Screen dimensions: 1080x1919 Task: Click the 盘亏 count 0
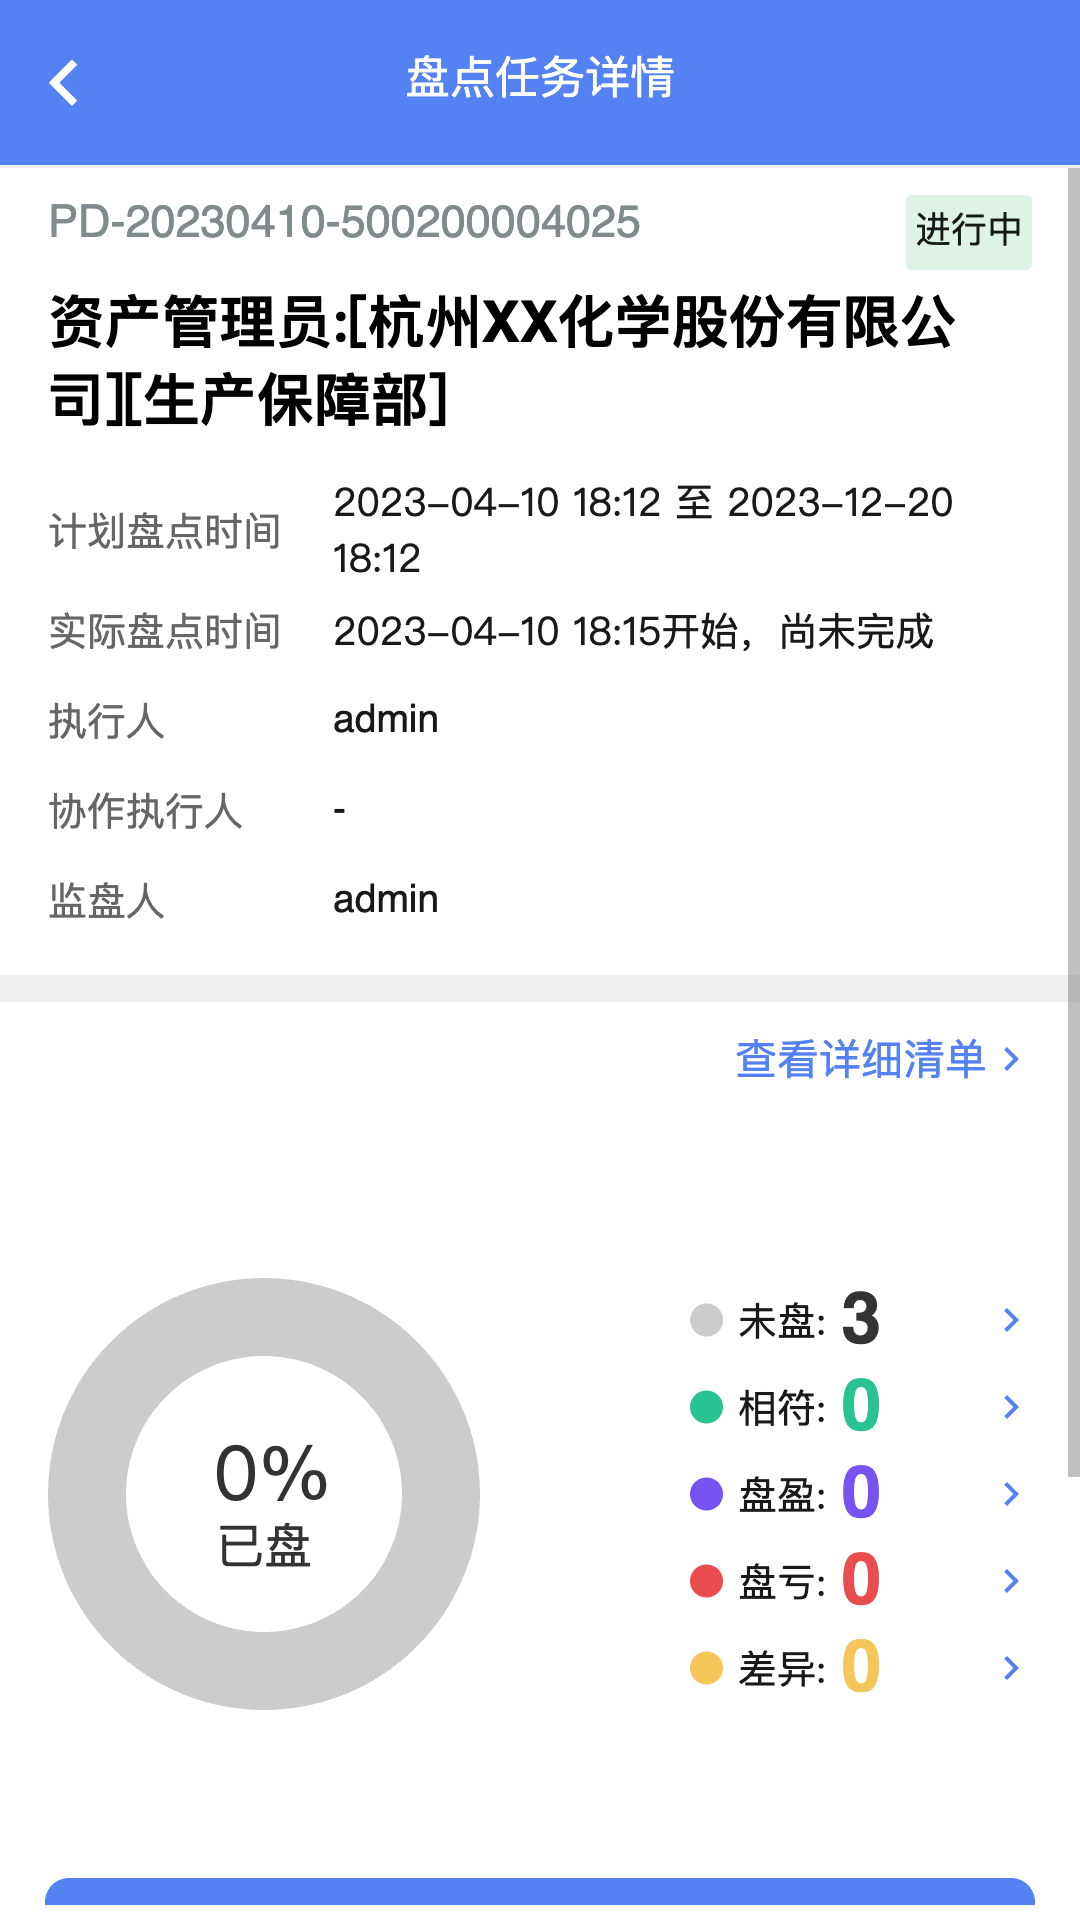coord(861,1580)
